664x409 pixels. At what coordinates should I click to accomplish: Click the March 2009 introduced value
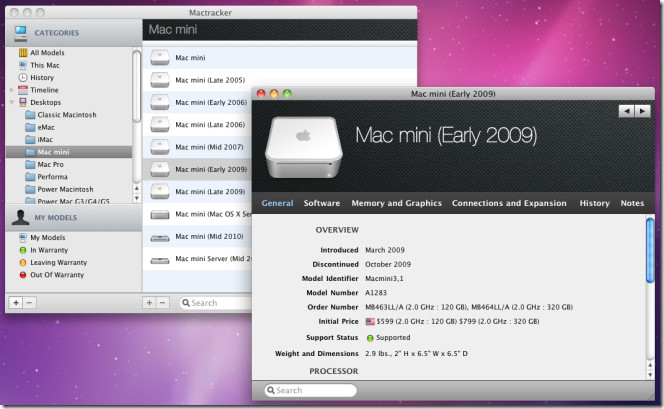385,250
